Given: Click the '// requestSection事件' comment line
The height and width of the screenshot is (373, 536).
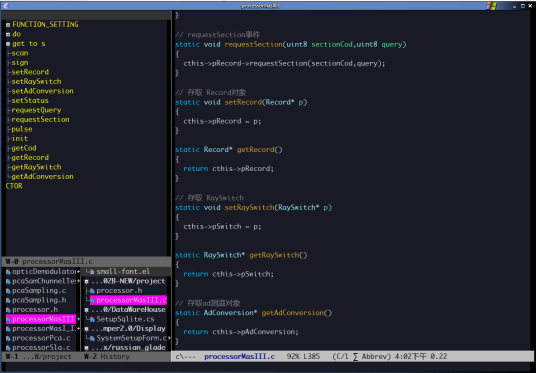Looking at the screenshot, I should coord(217,35).
